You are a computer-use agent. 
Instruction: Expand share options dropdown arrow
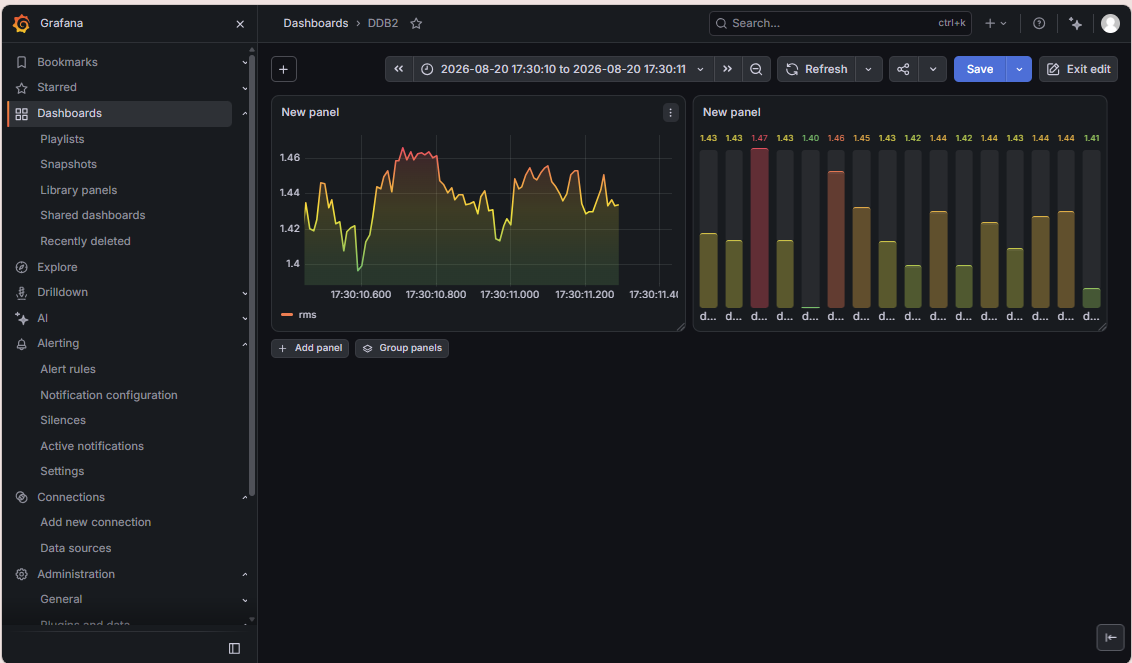[x=933, y=69]
